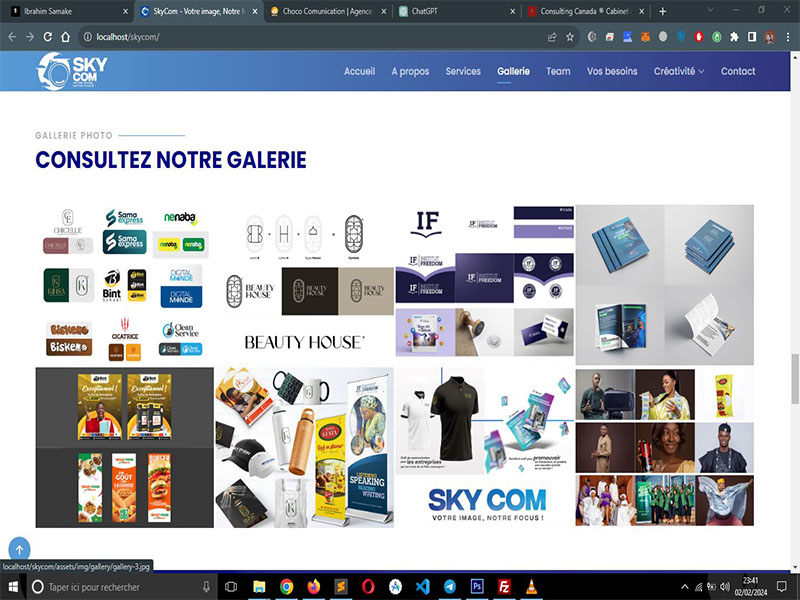Toggle the browser side panel icon

tap(752, 37)
